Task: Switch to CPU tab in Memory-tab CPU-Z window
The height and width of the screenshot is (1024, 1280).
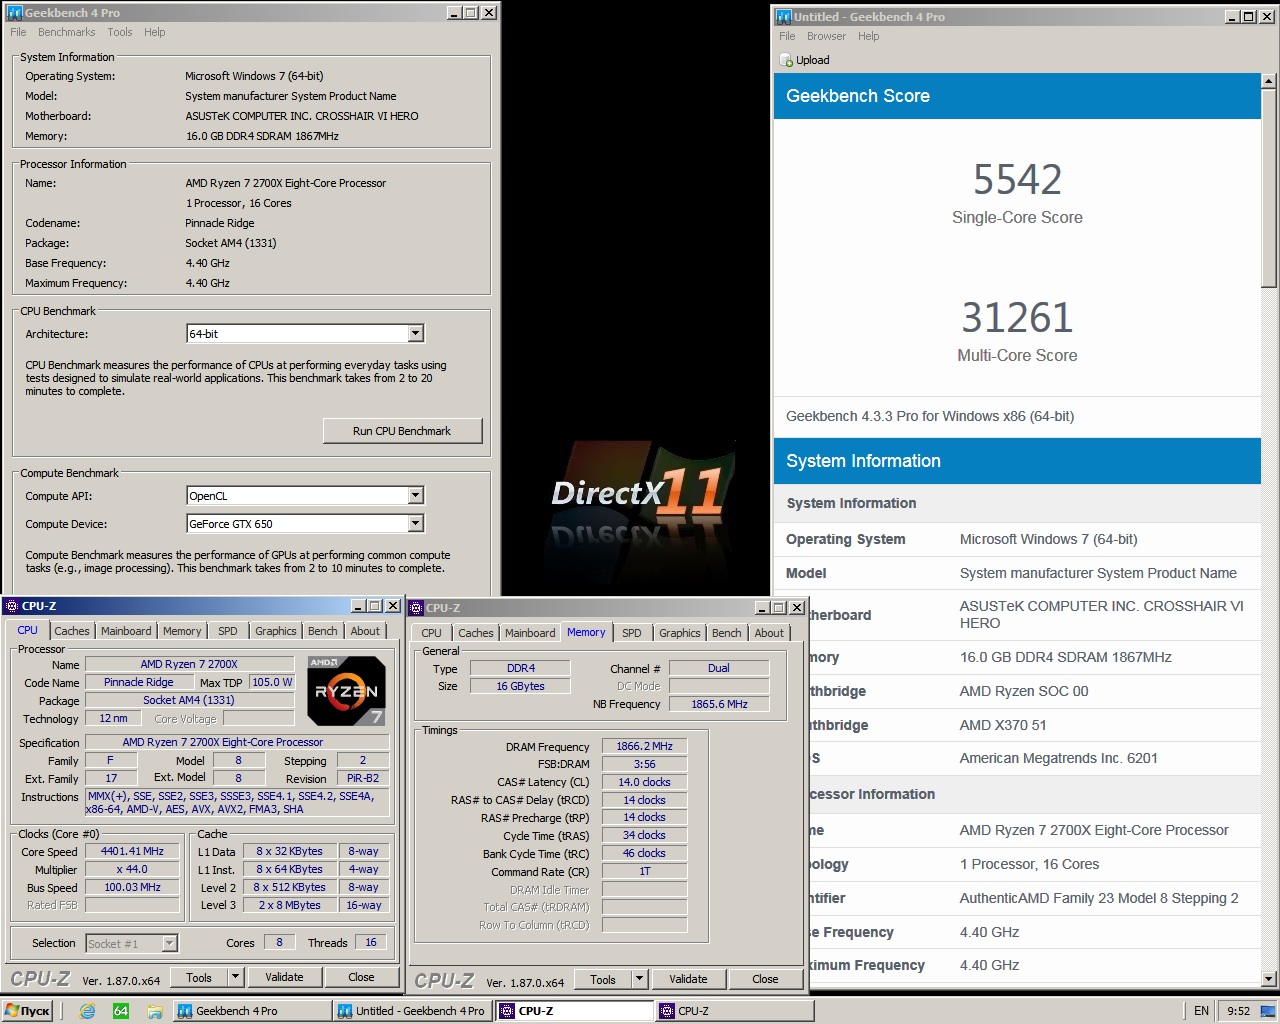Action: pyautogui.click(x=432, y=633)
